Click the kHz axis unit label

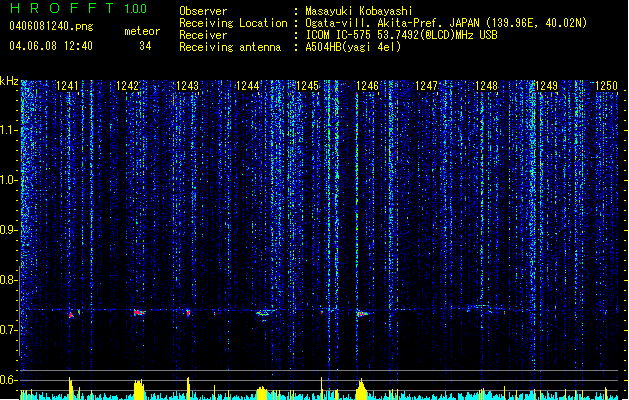tap(9, 81)
